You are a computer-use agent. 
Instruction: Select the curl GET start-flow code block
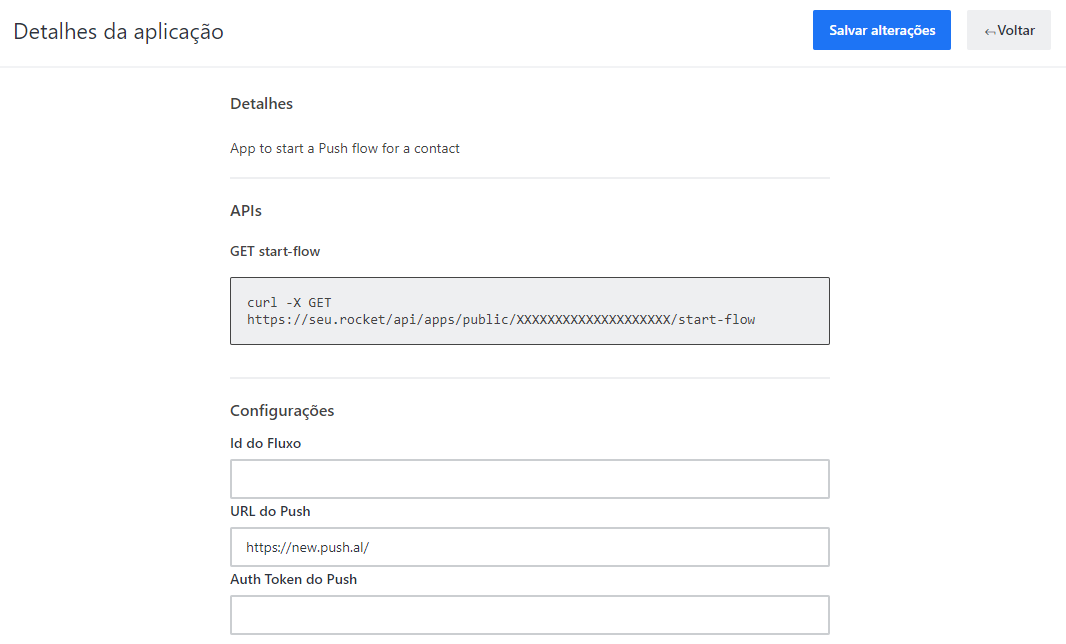point(530,311)
